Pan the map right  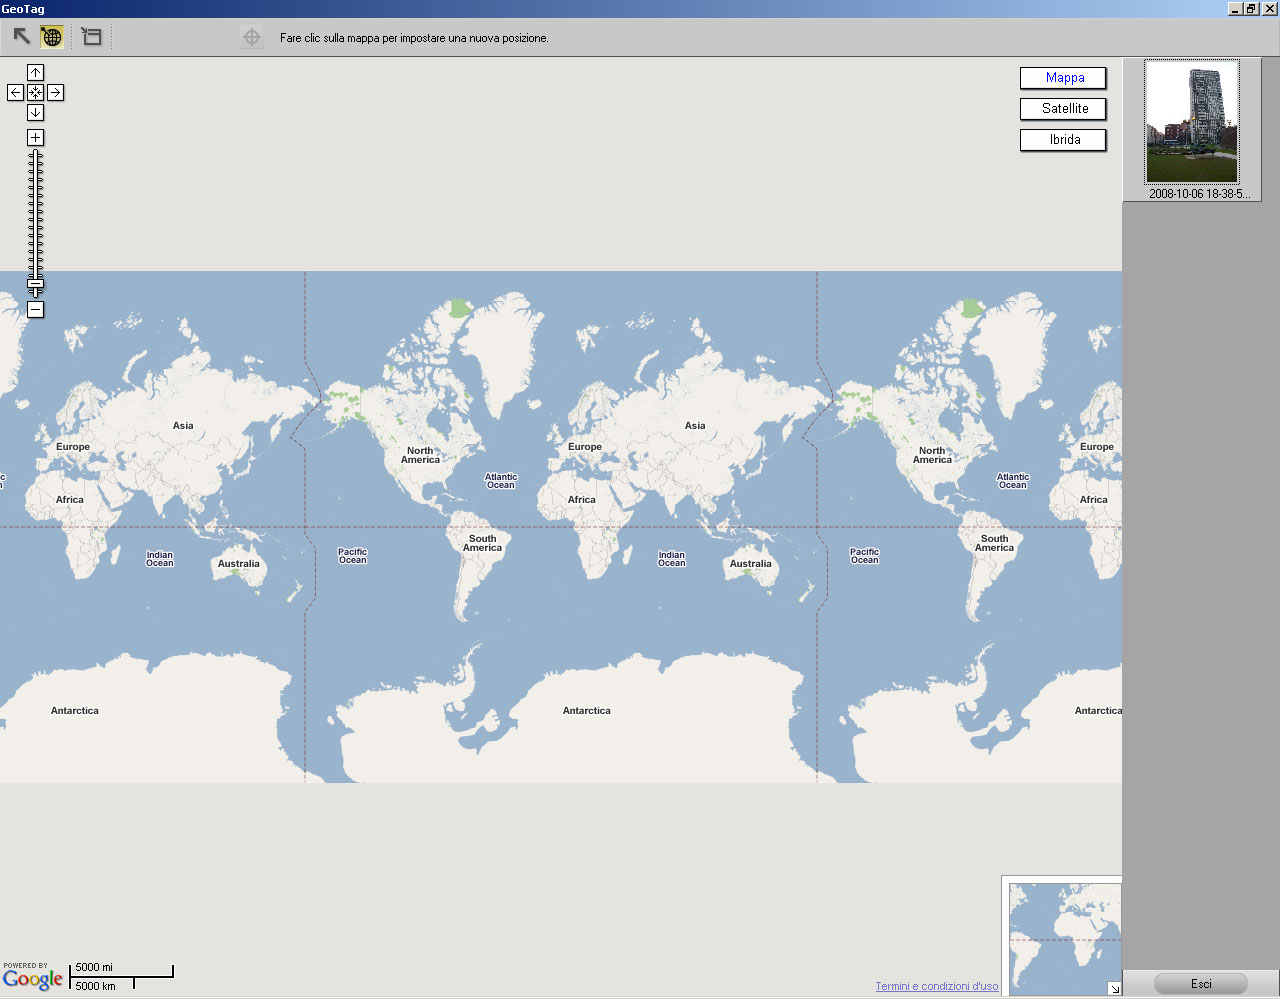(55, 92)
